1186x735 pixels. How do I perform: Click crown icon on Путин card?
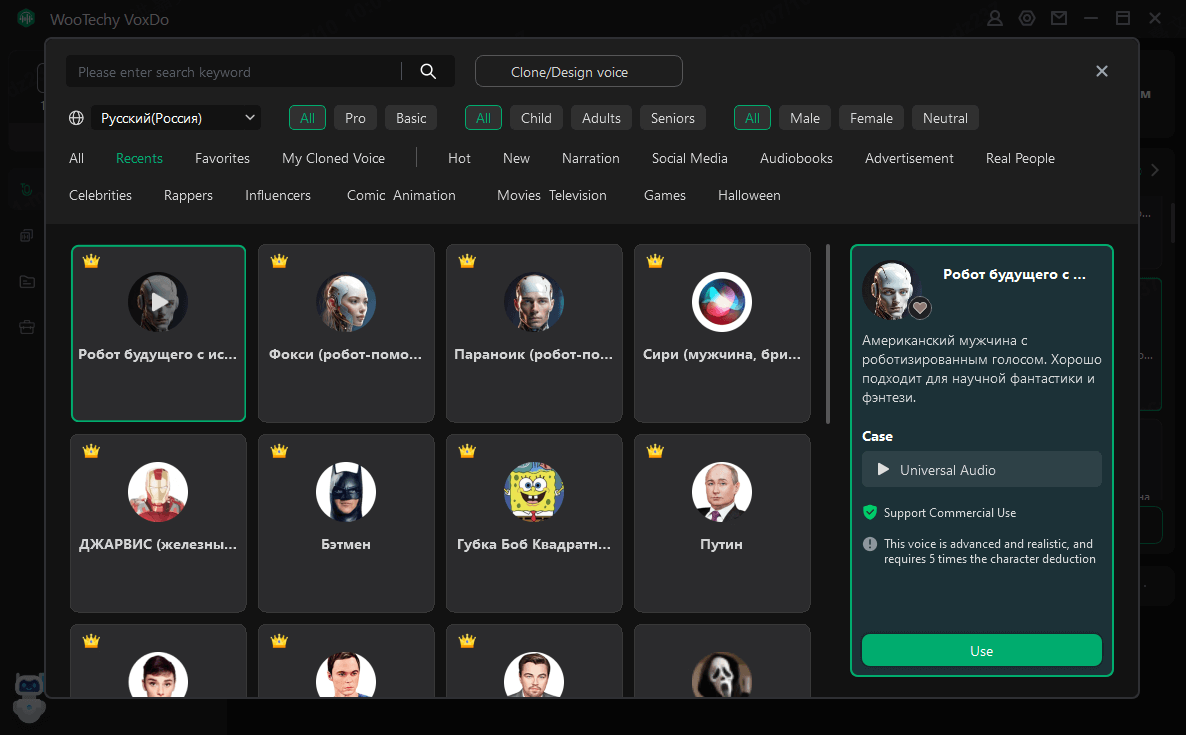[655, 451]
